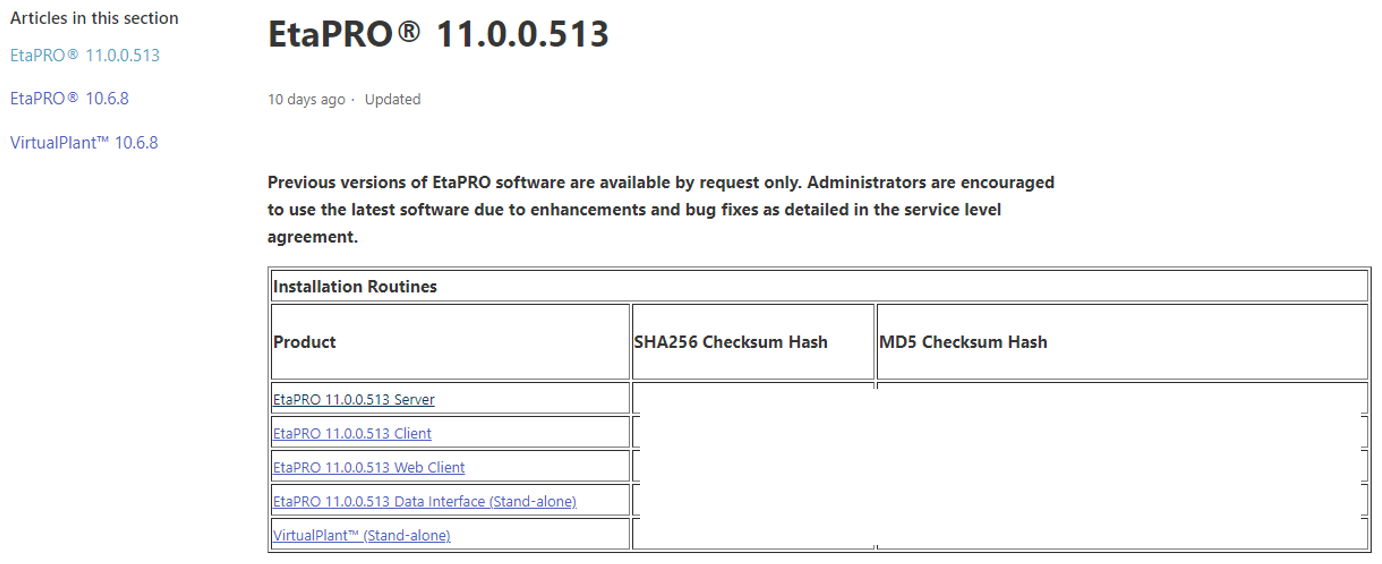Click the 'Updated' label
This screenshot has width=1382, height=564.
pyautogui.click(x=392, y=99)
